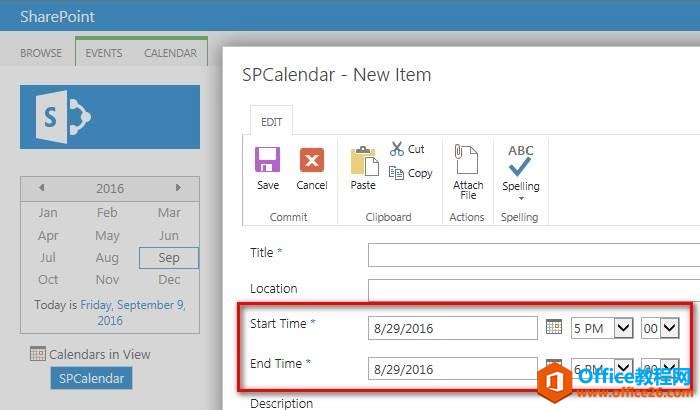Screen dimensions: 700x410
Task: Open Start Time date picker calendar icon
Action: [x=554, y=327]
